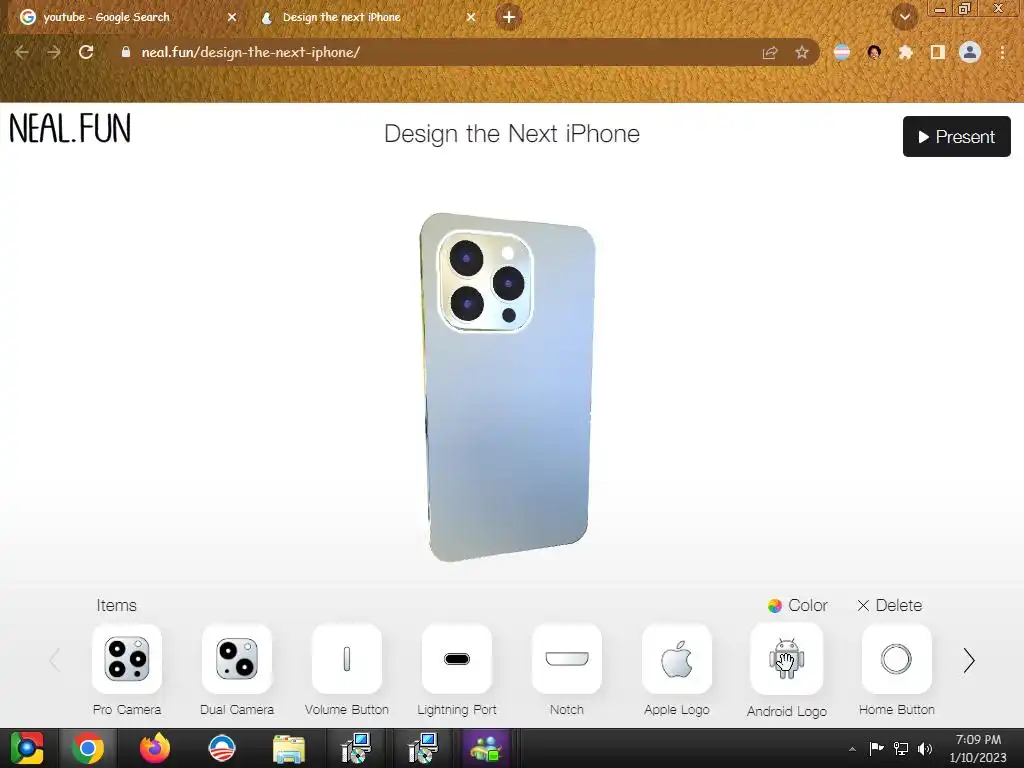Open the NEAL.FUN home logo
This screenshot has width=1024, height=768.
point(70,128)
